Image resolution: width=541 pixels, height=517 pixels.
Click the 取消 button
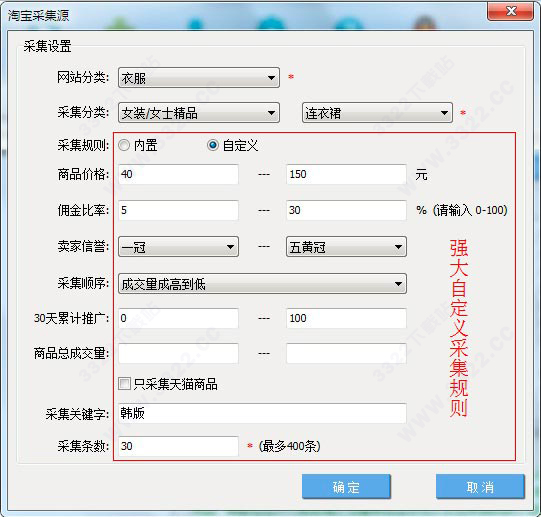click(x=480, y=486)
